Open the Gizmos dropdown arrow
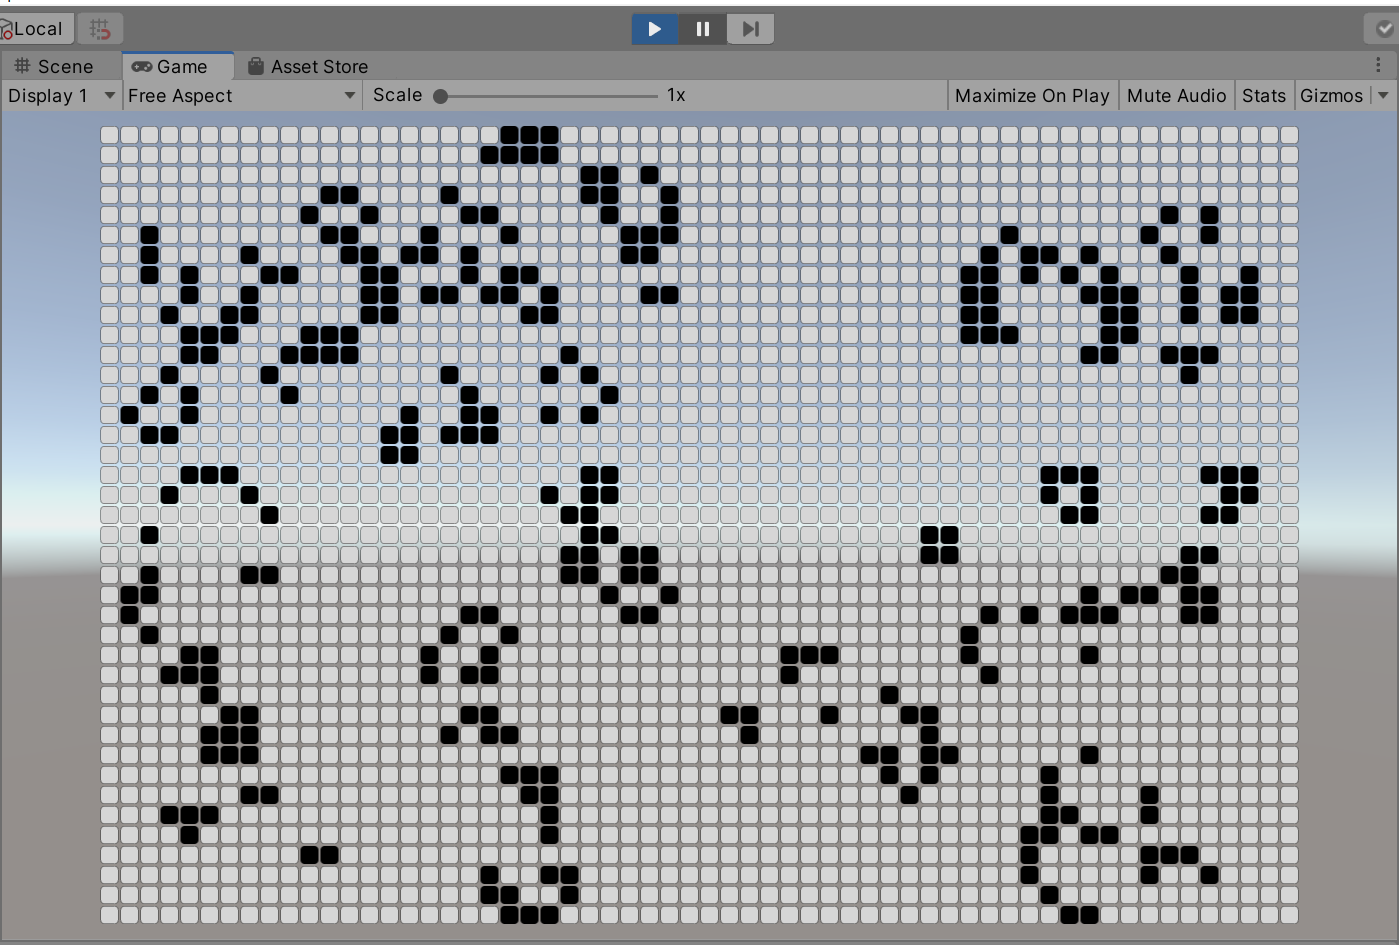 [x=1383, y=96]
